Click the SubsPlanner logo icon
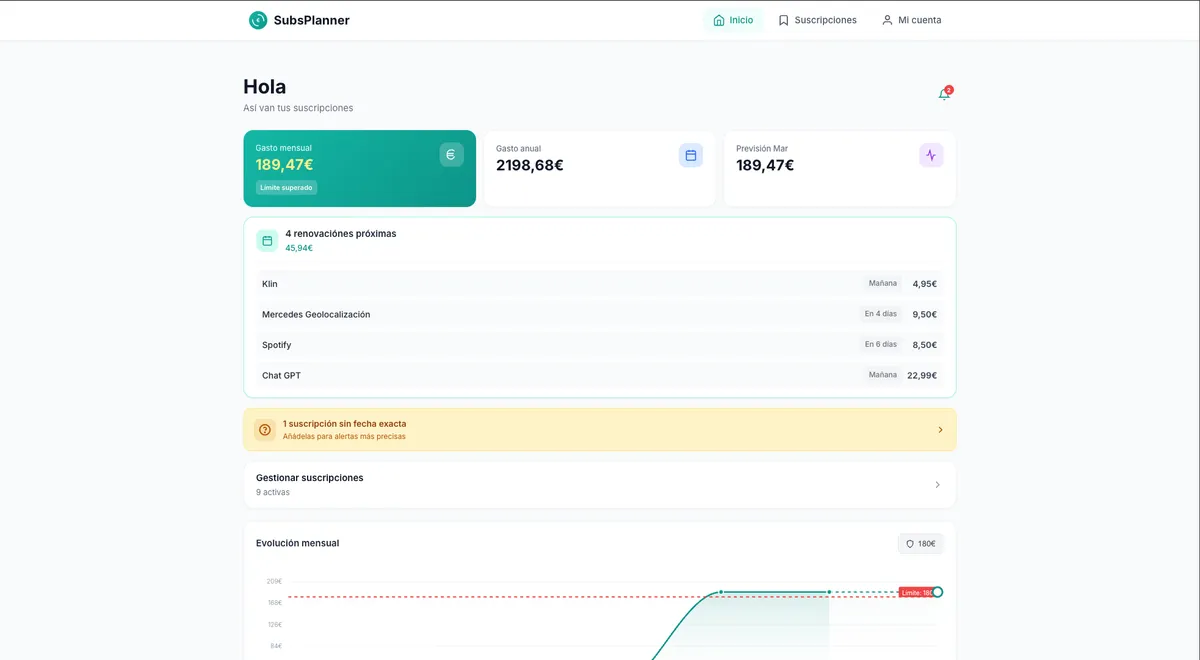The height and width of the screenshot is (660, 1200). (258, 20)
